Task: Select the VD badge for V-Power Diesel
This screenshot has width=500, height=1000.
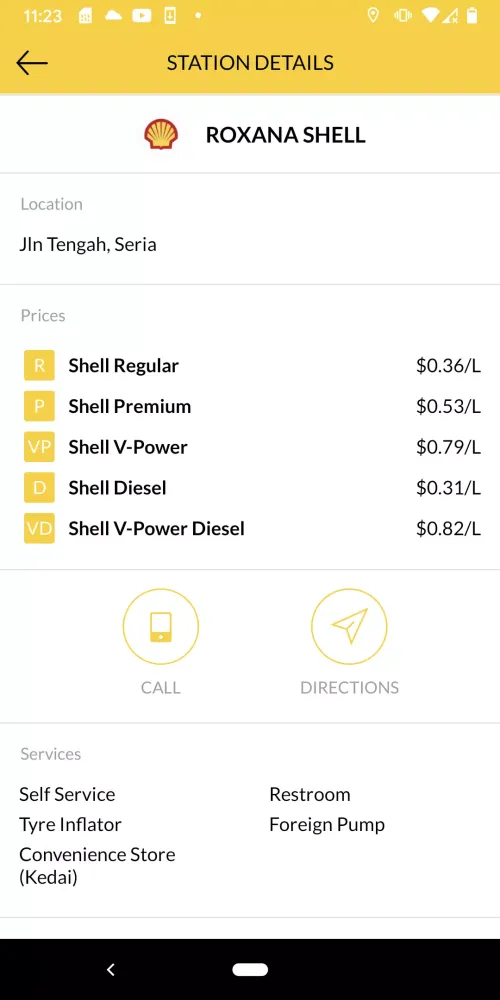Action: pyautogui.click(x=40, y=529)
